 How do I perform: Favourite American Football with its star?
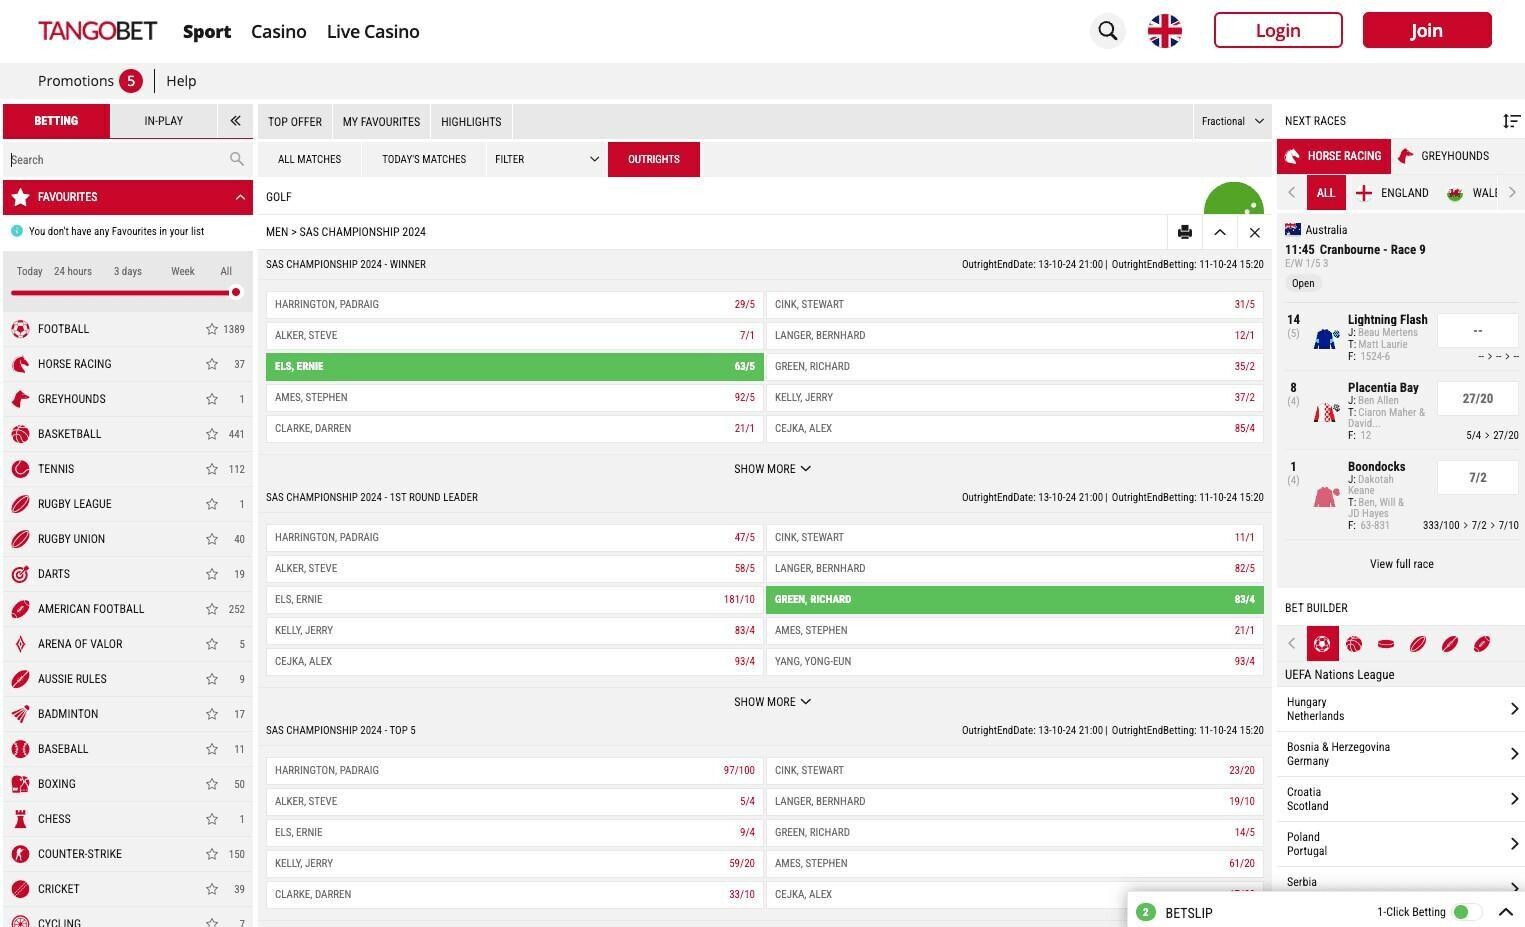pos(212,609)
